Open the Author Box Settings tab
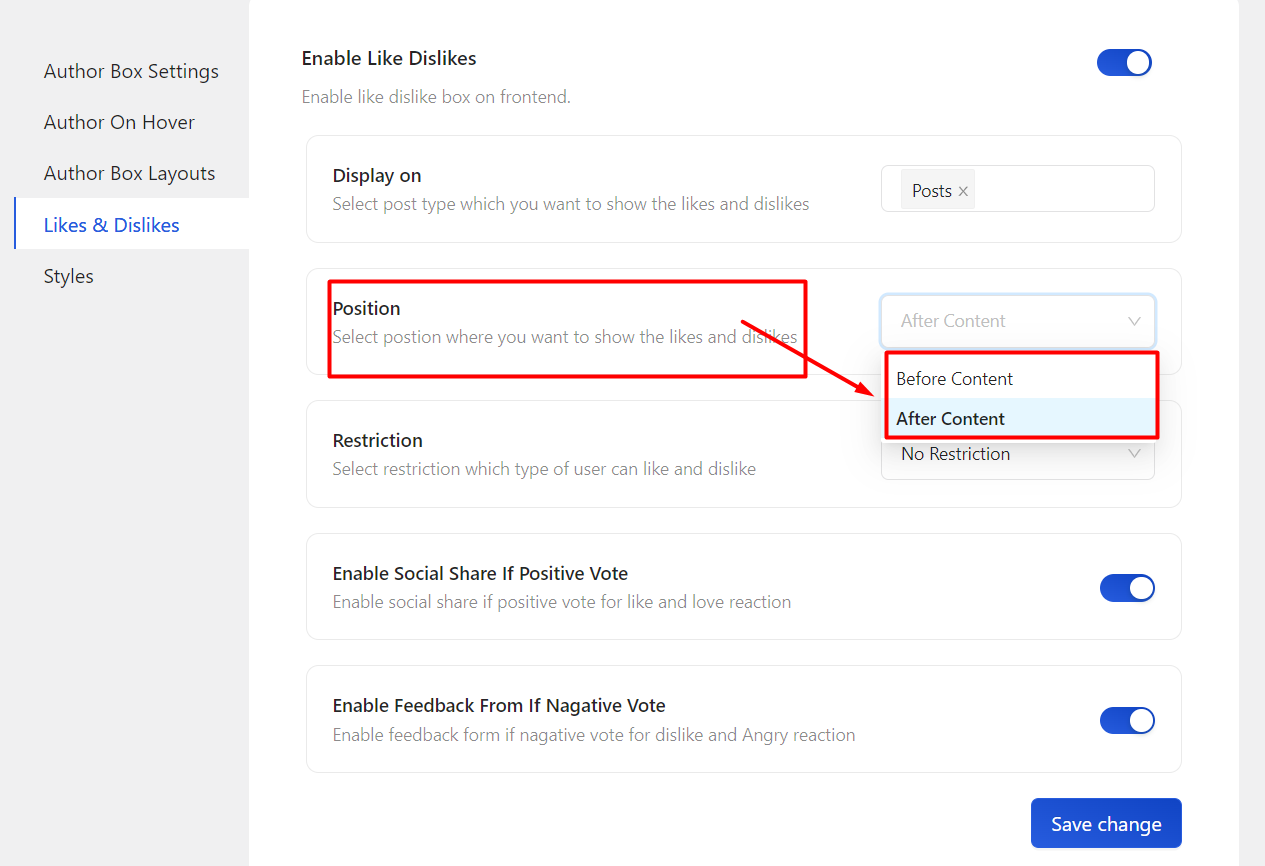 pyautogui.click(x=131, y=72)
